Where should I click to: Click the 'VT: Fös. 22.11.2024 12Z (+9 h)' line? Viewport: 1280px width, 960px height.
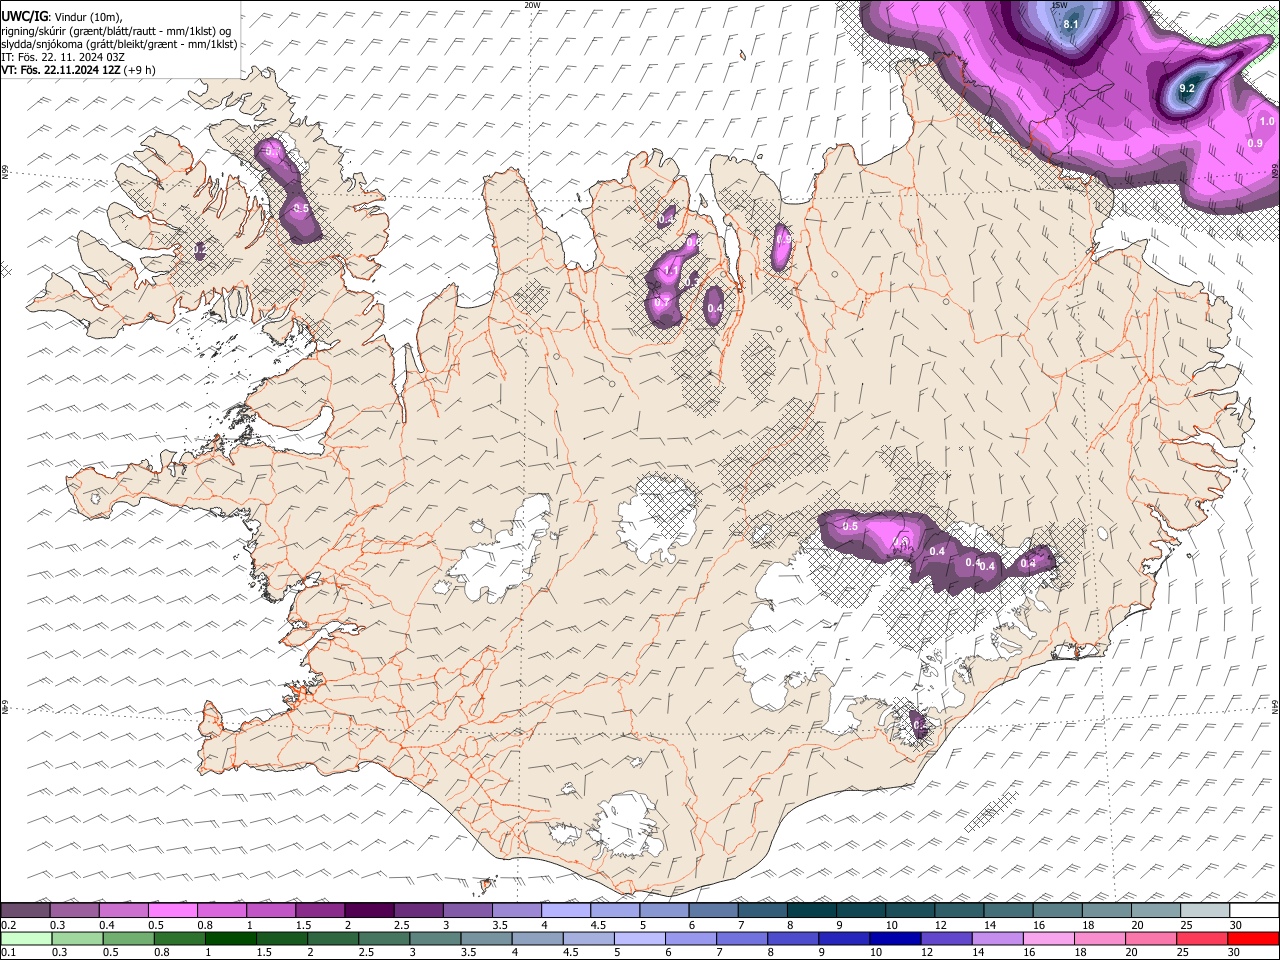pyautogui.click(x=78, y=70)
